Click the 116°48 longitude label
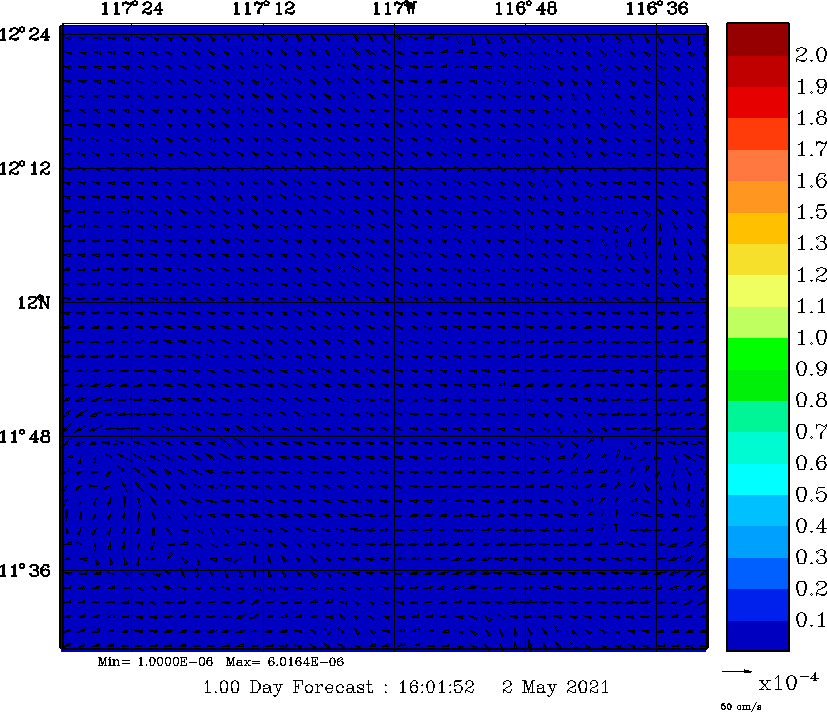 525,9
